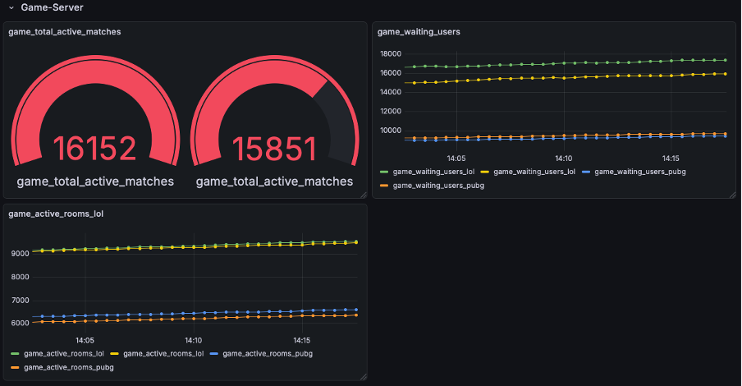Toggle blue game_waiting_users_pubg series name
This screenshot has width=742, height=386.
640,172
